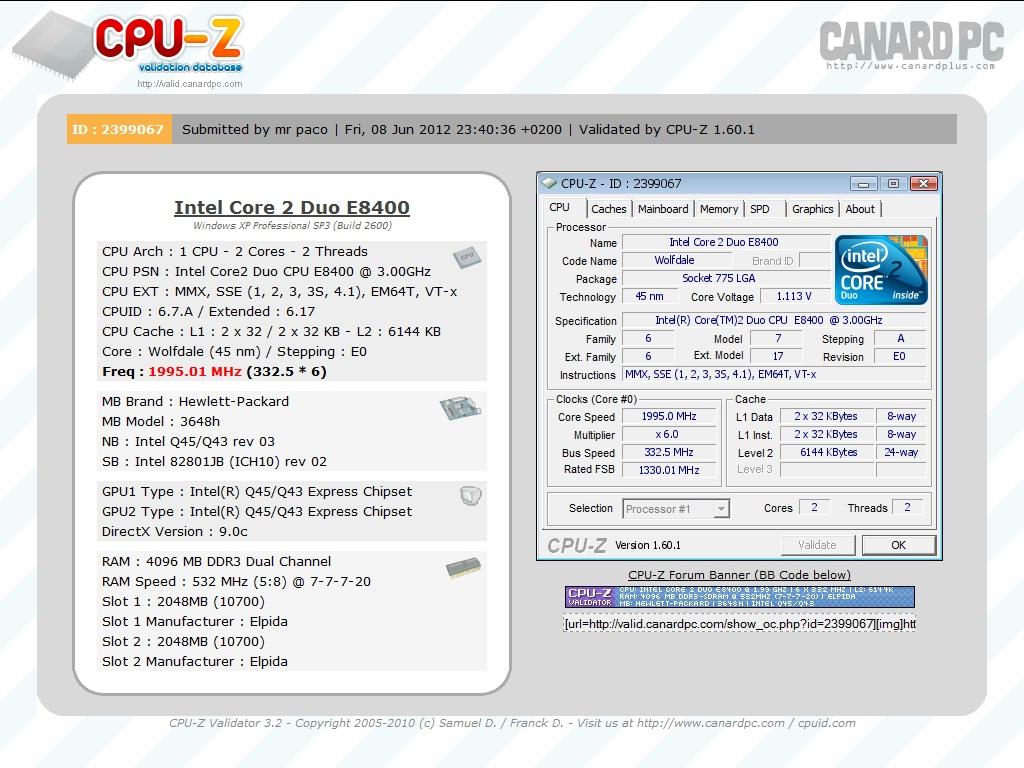Open the Memory tab

[718, 209]
